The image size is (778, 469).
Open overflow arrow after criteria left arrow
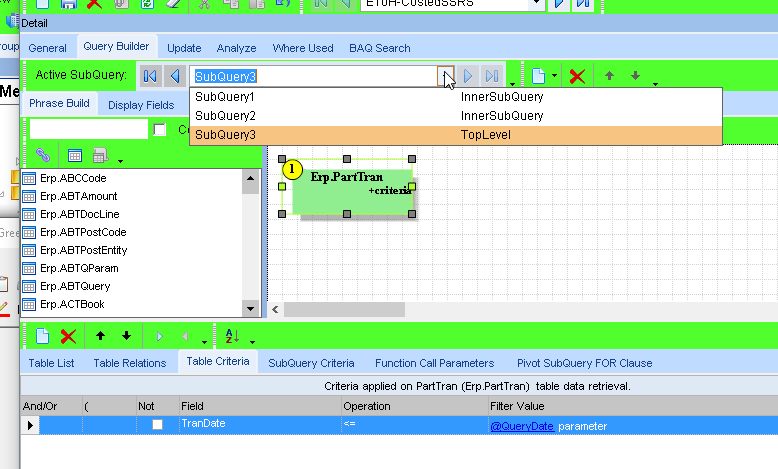point(204,342)
